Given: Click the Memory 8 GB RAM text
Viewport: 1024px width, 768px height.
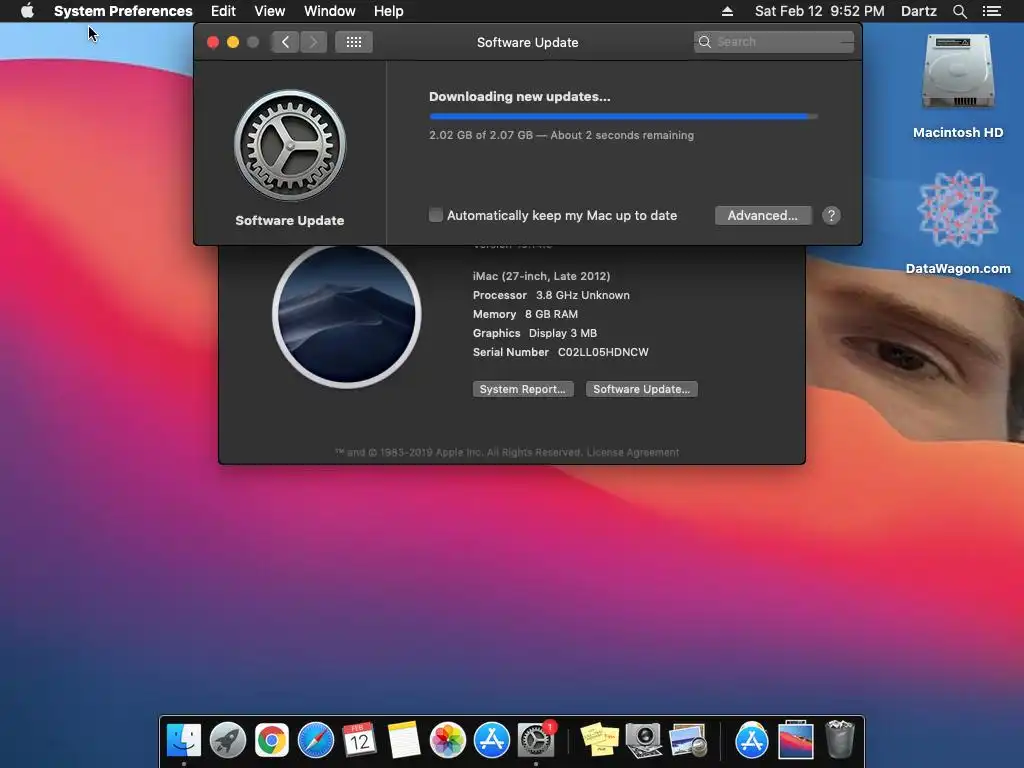Looking at the screenshot, I should point(525,314).
